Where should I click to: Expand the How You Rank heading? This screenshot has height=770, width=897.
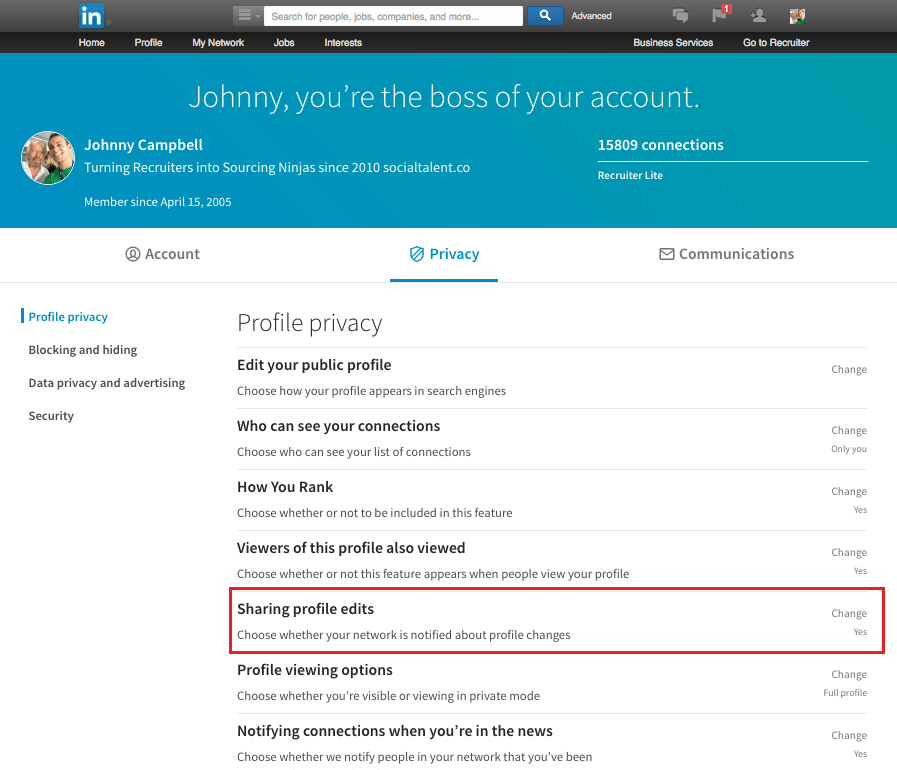pos(285,487)
